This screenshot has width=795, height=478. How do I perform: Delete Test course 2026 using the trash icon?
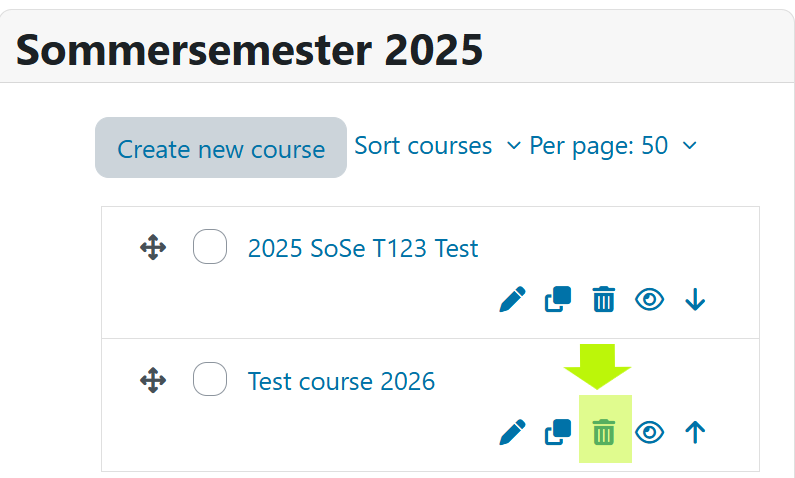[604, 432]
